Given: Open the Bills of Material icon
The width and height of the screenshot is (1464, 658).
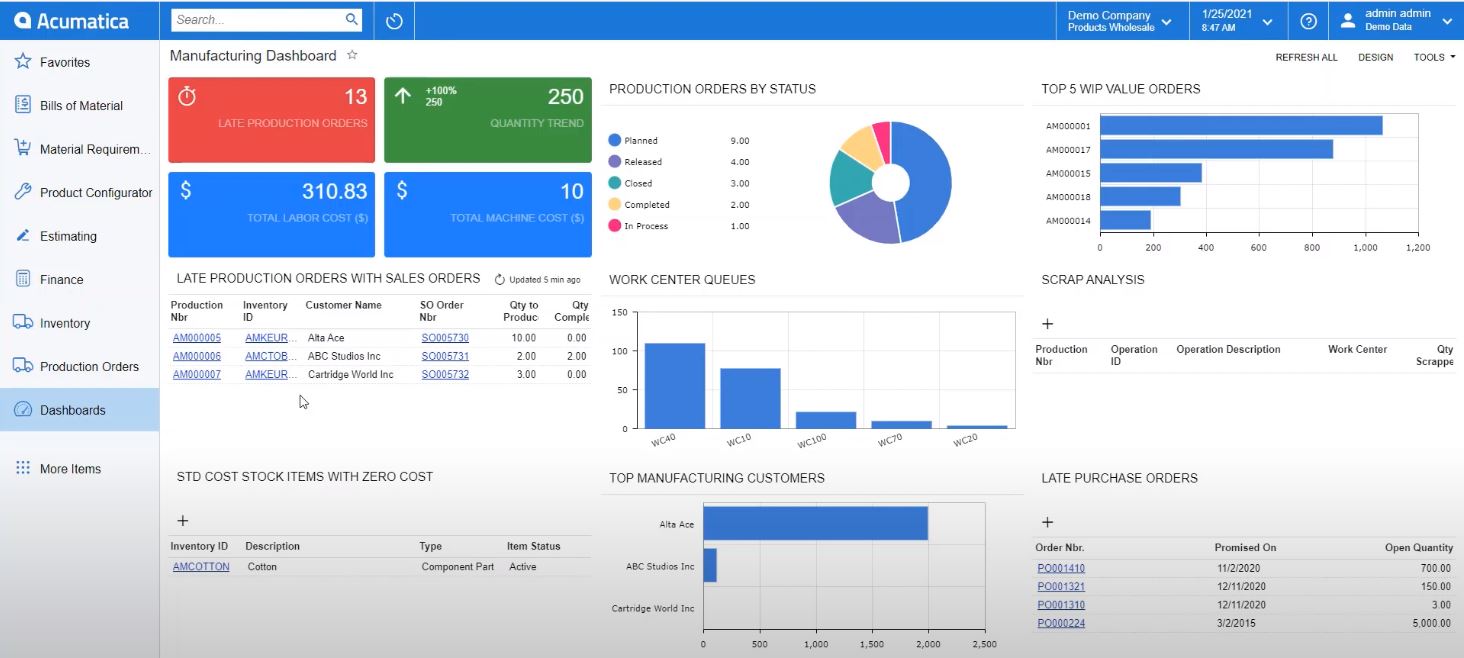Looking at the screenshot, I should point(23,105).
